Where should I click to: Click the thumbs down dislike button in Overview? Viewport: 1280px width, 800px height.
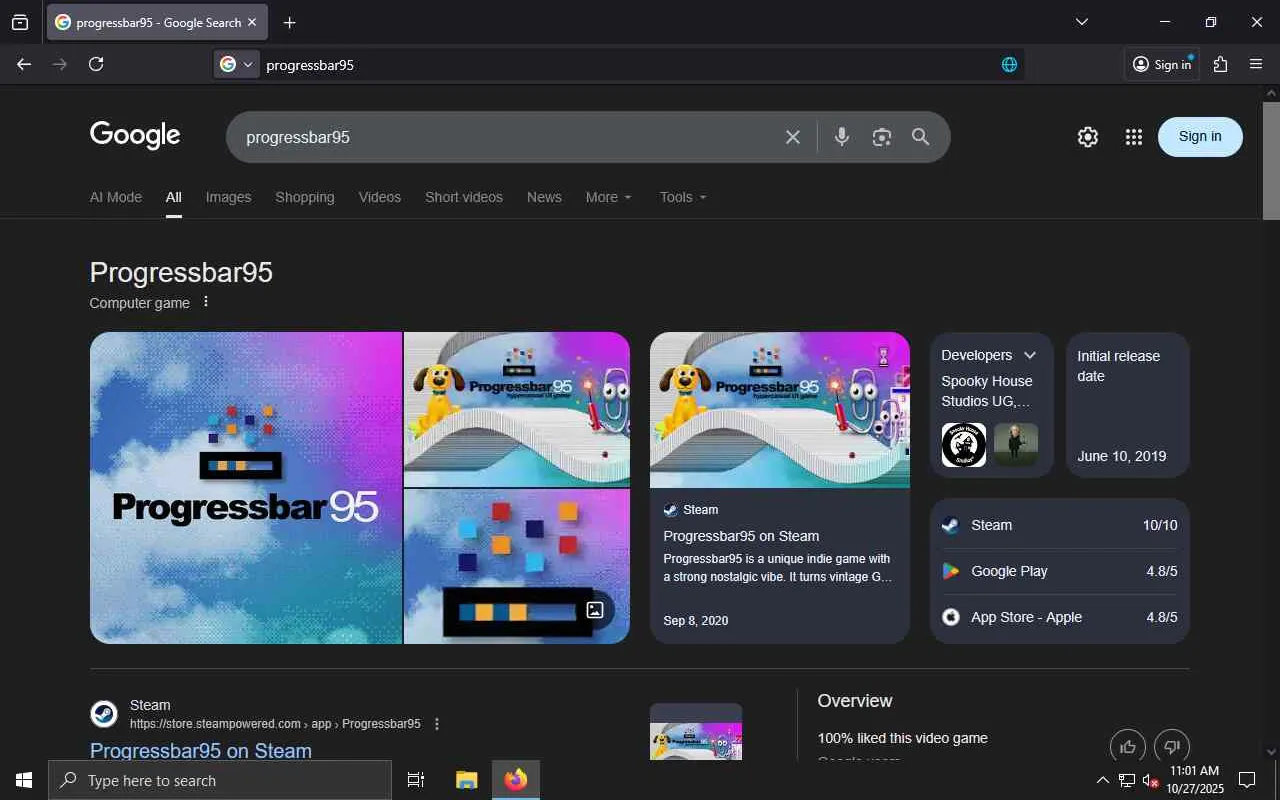tap(1172, 746)
